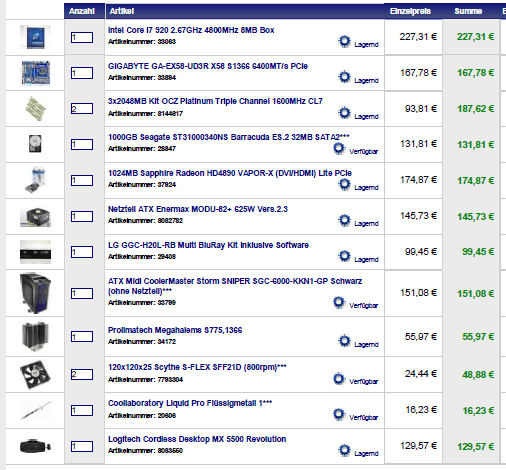Open Logitech keyboard and mouse thumbnail
This screenshot has width=506, height=470.
pyautogui.click(x=35, y=446)
